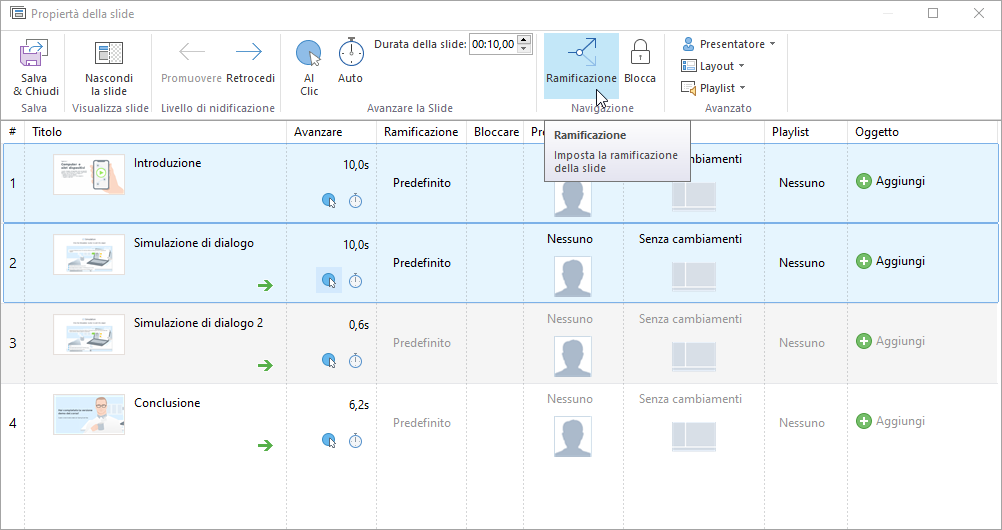The image size is (1002, 530).
Task: Click the Oggetto column header
Action: point(876,132)
